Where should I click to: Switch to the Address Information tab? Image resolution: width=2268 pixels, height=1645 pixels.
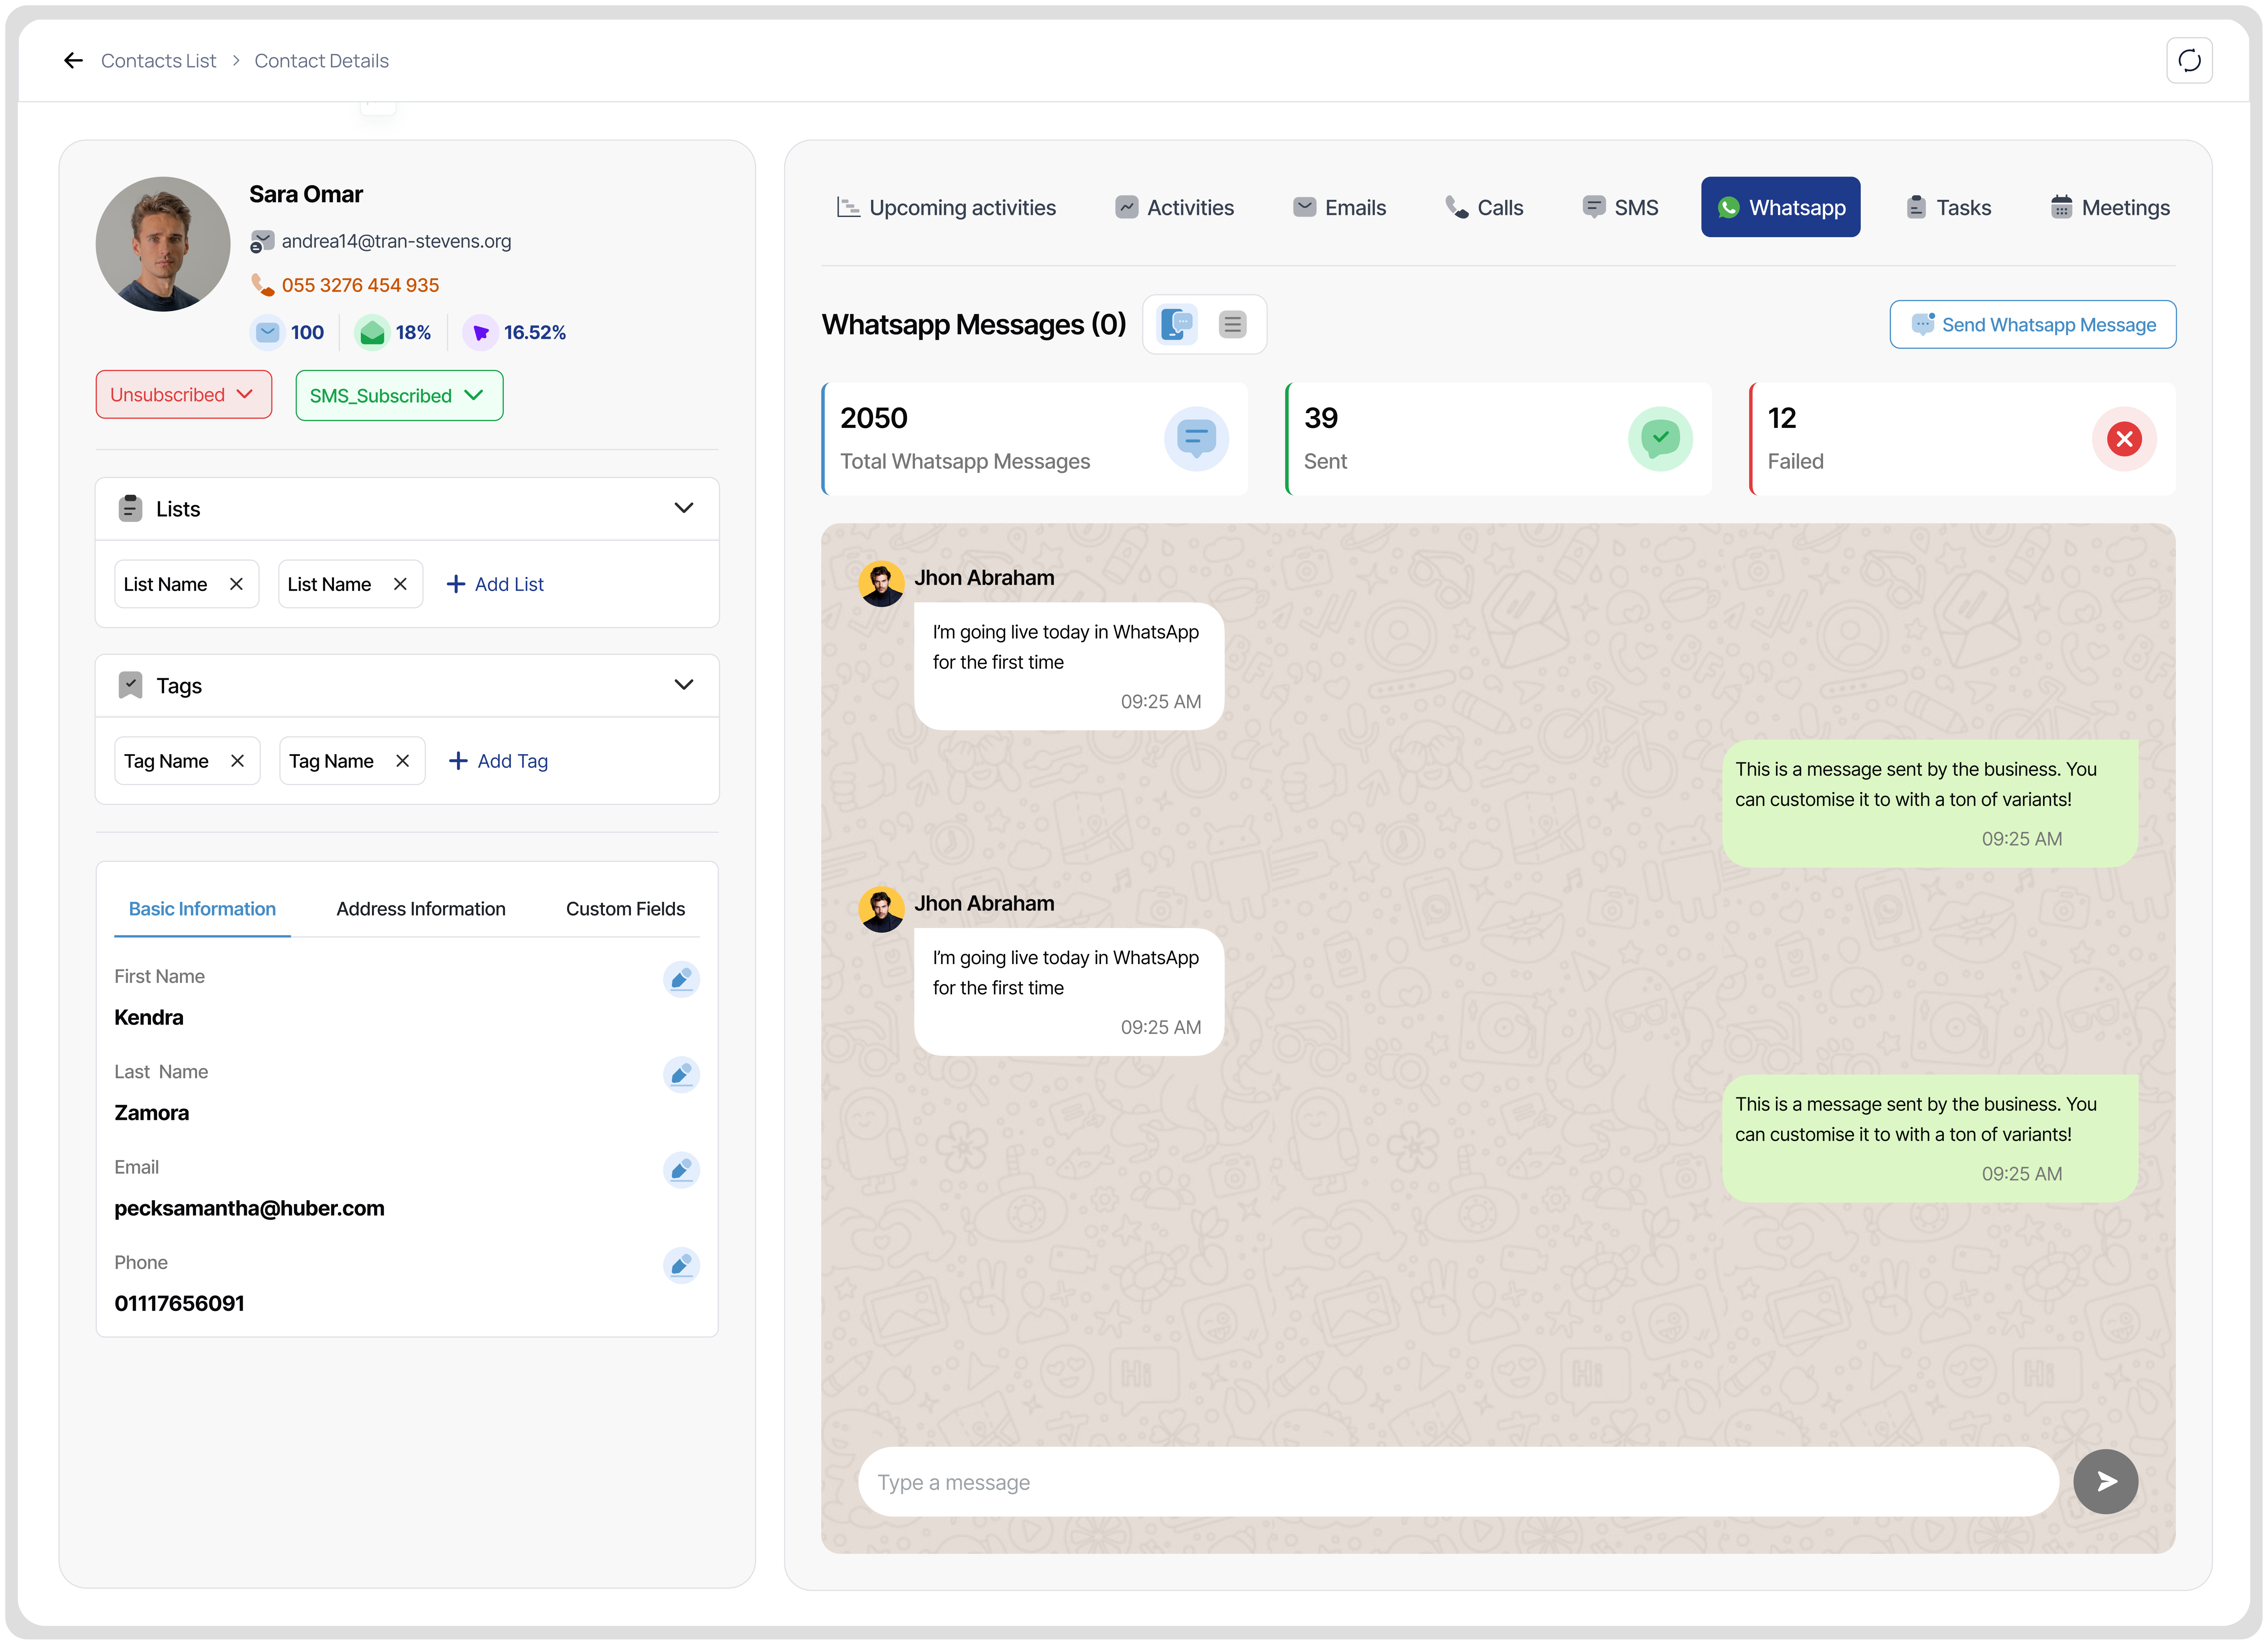coord(421,909)
